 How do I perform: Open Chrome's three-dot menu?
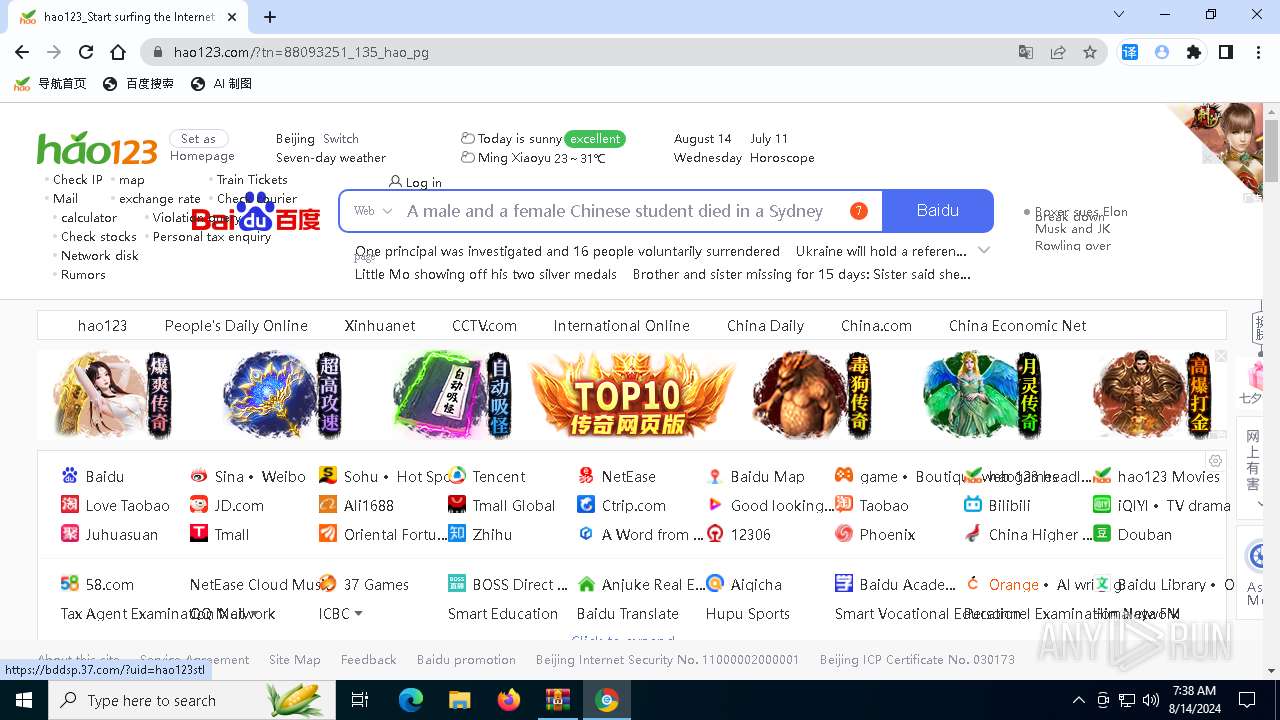1258,52
